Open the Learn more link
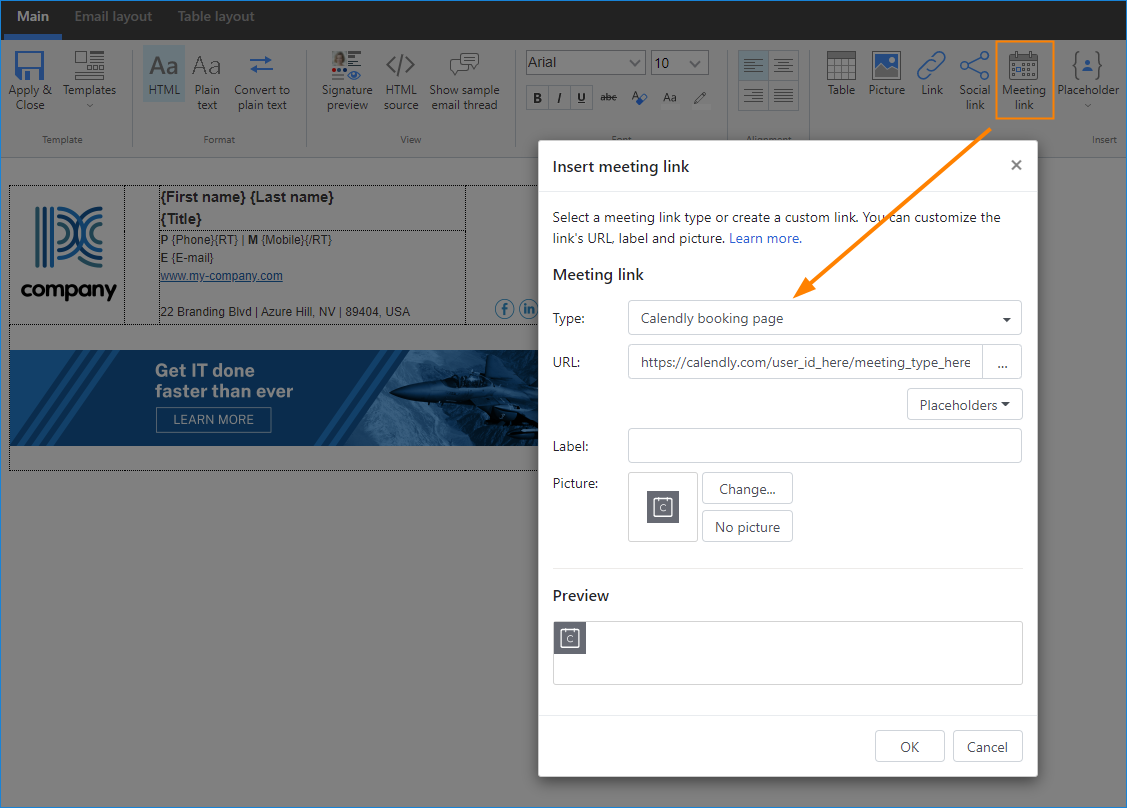This screenshot has height=808, width=1127. click(x=765, y=239)
